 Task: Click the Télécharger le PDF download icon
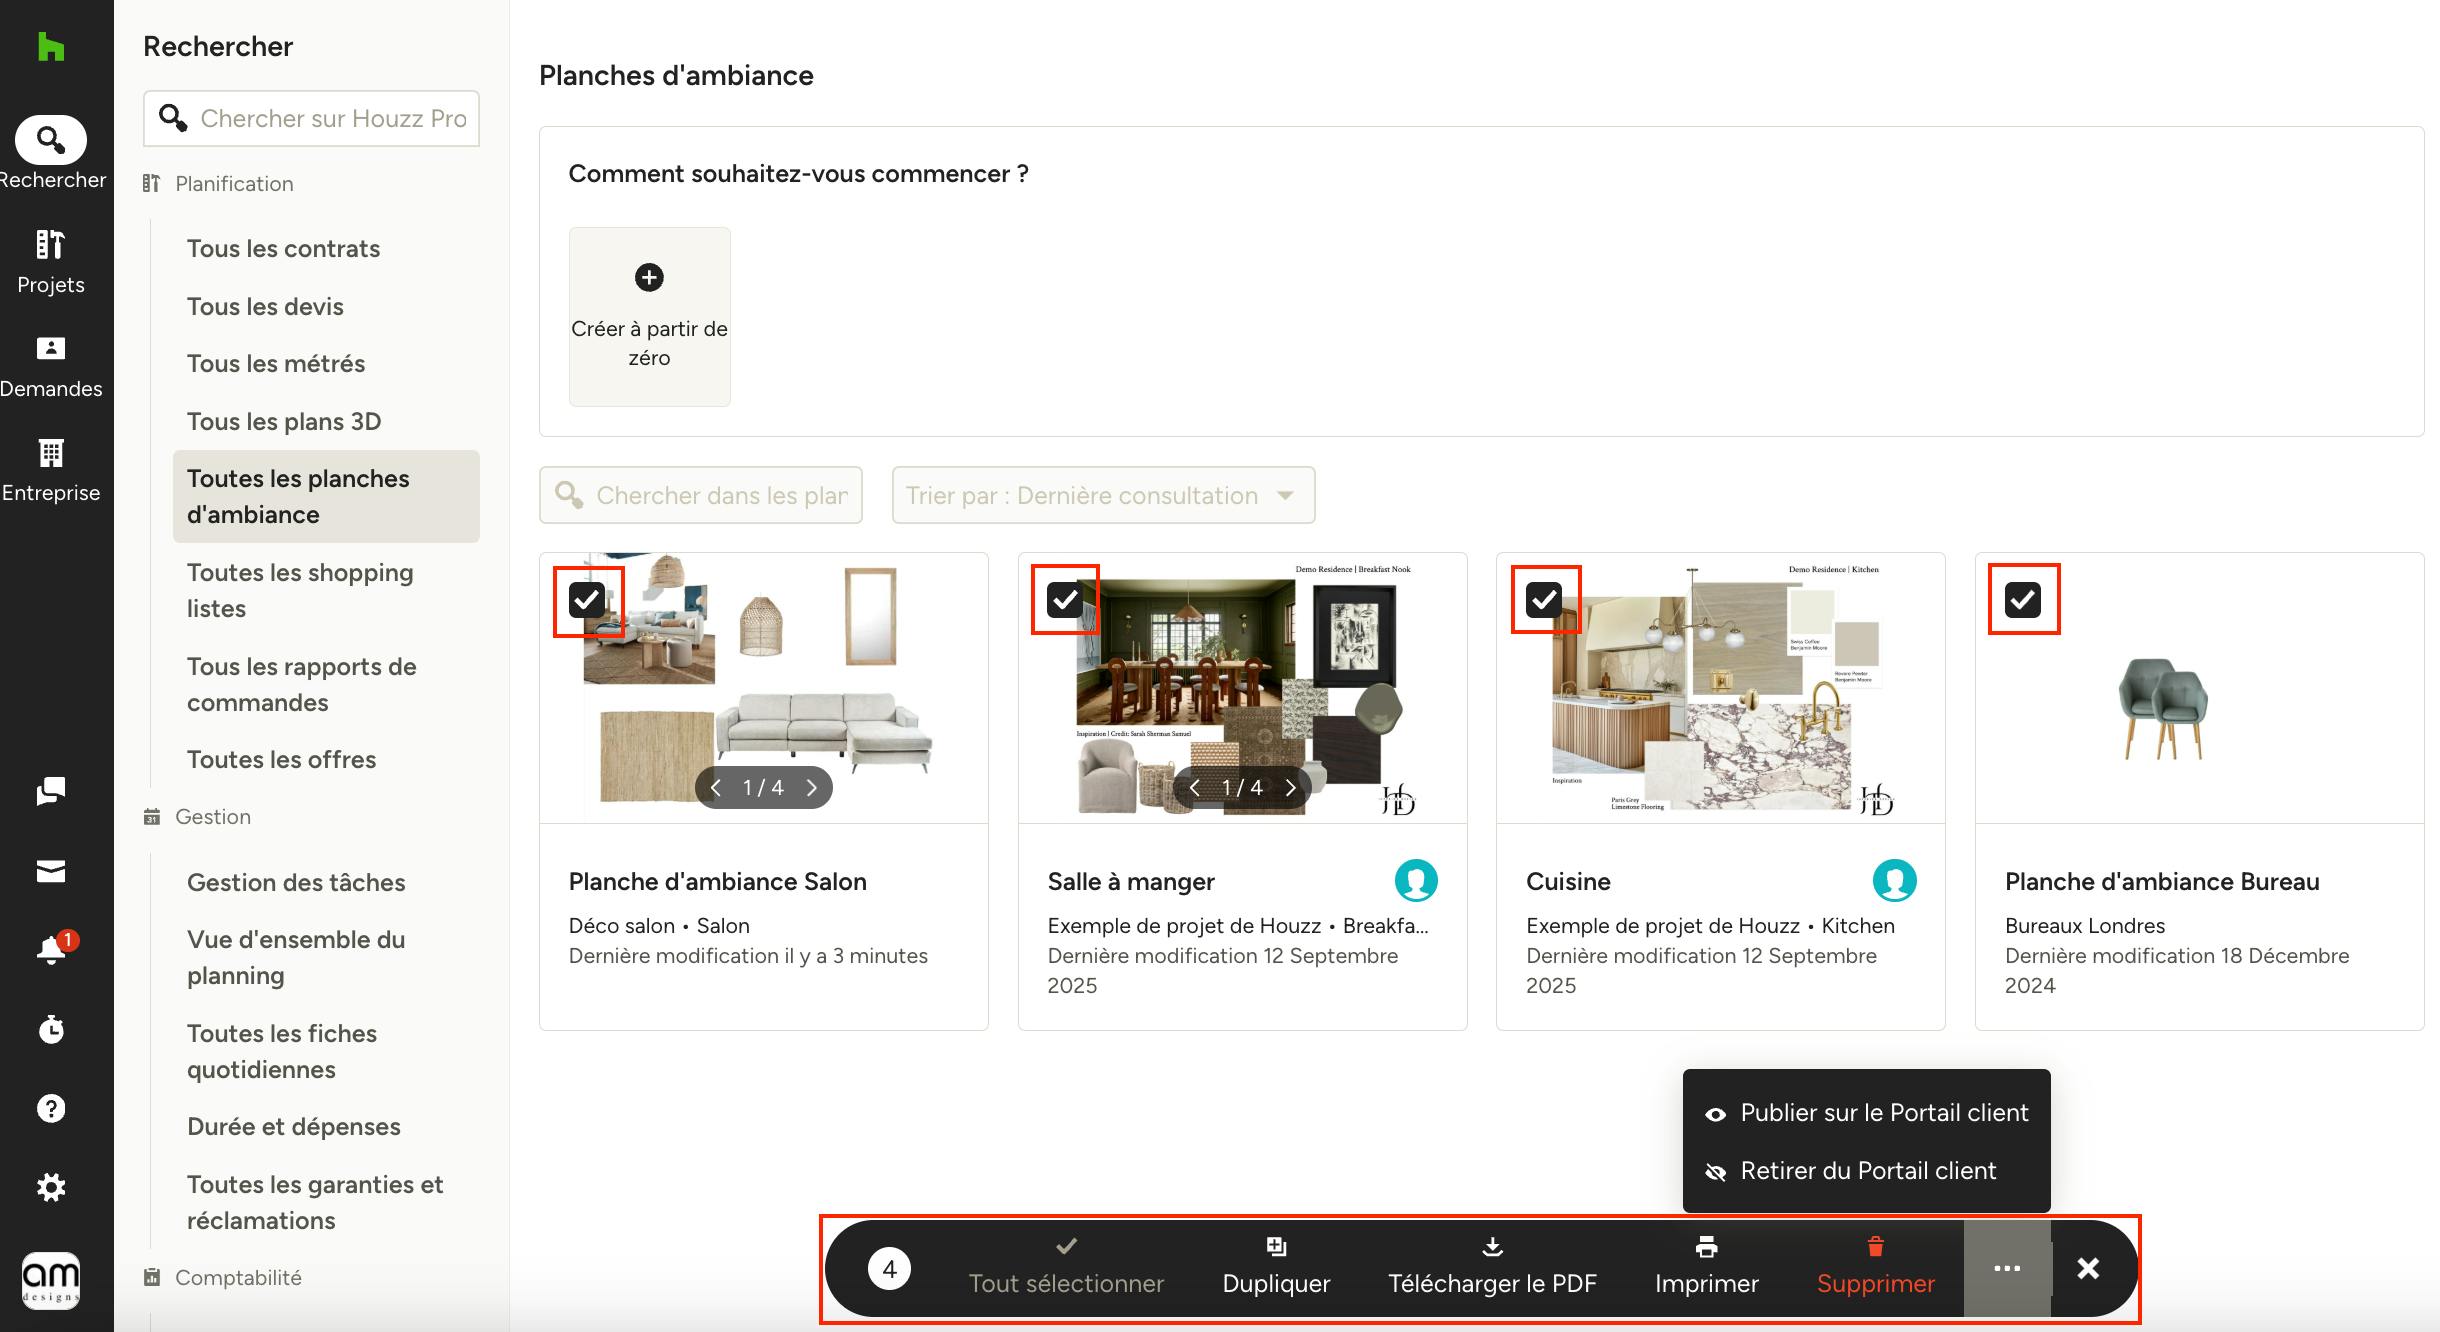click(1492, 1246)
